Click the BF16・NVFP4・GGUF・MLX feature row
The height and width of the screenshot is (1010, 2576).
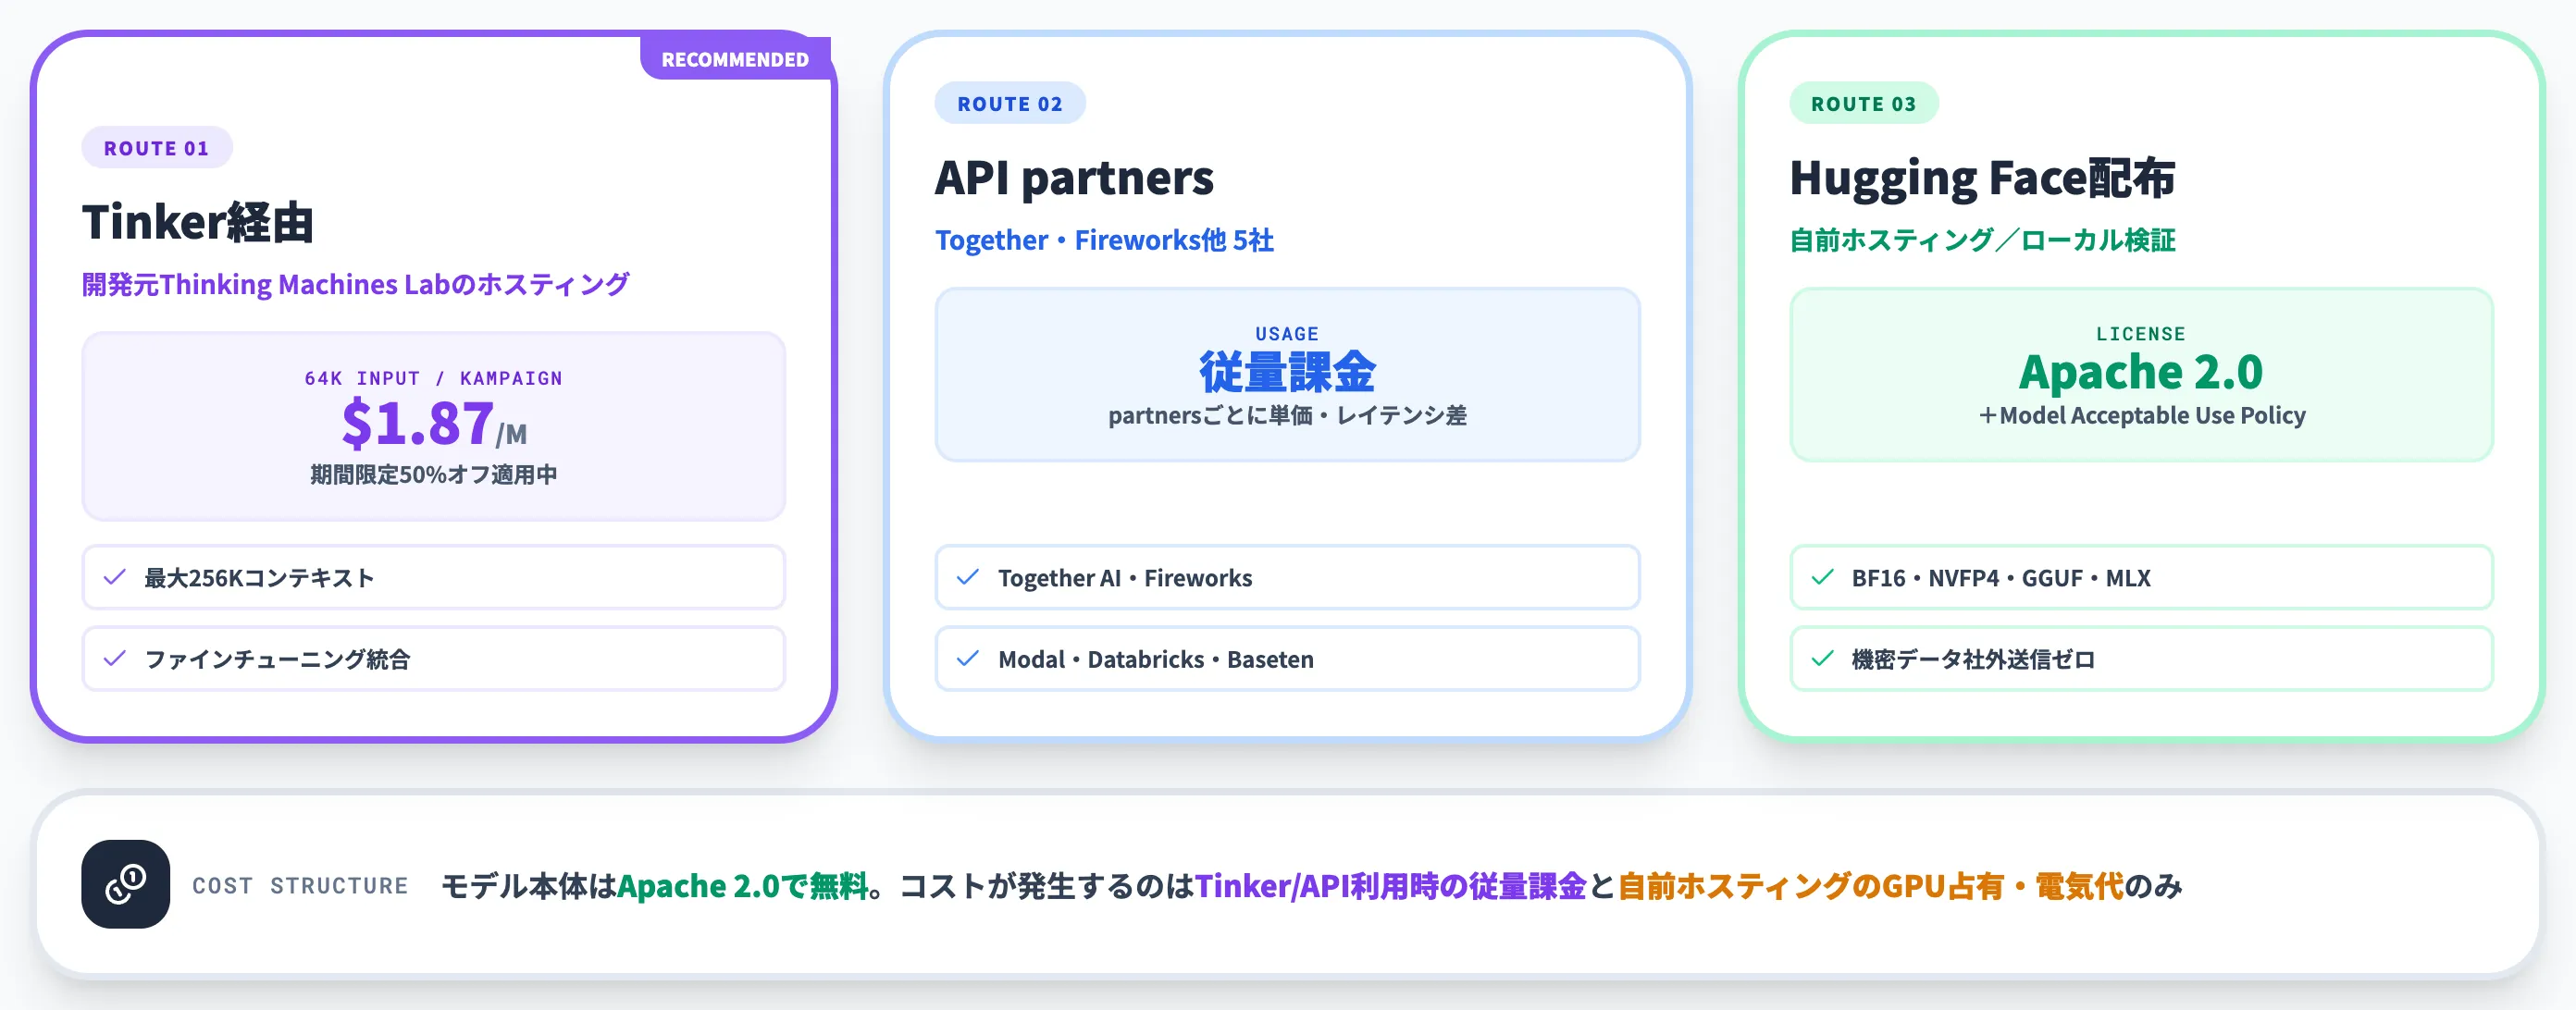[2141, 577]
